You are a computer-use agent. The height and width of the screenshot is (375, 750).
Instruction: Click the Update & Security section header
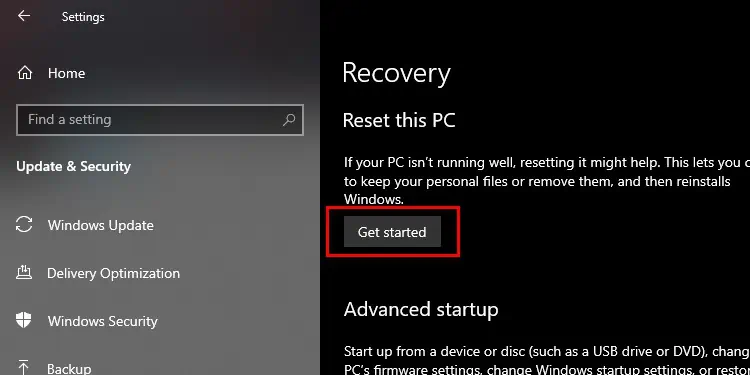74,166
